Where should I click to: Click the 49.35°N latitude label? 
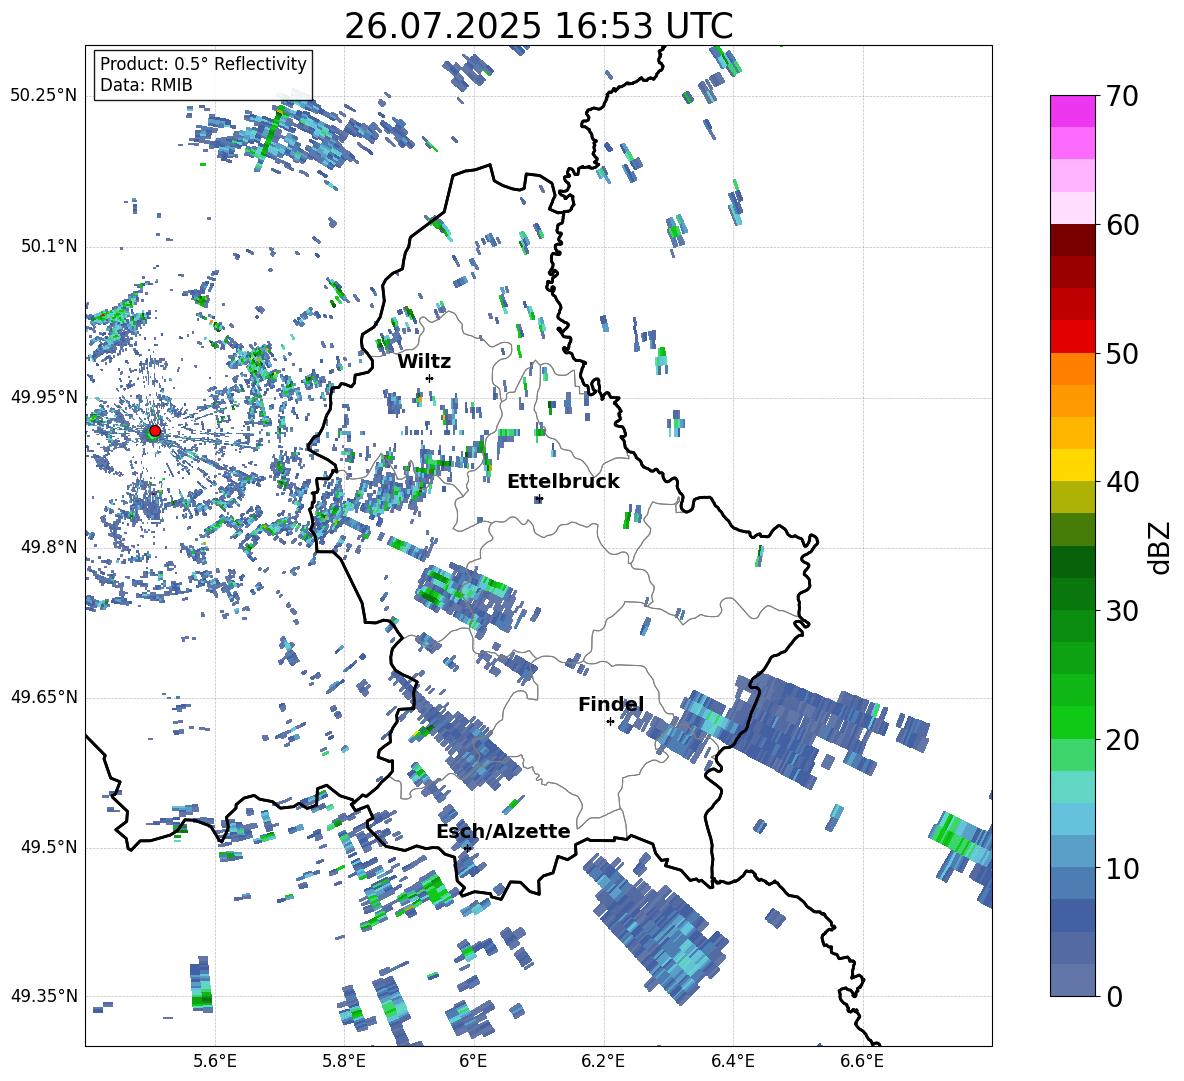(44, 996)
